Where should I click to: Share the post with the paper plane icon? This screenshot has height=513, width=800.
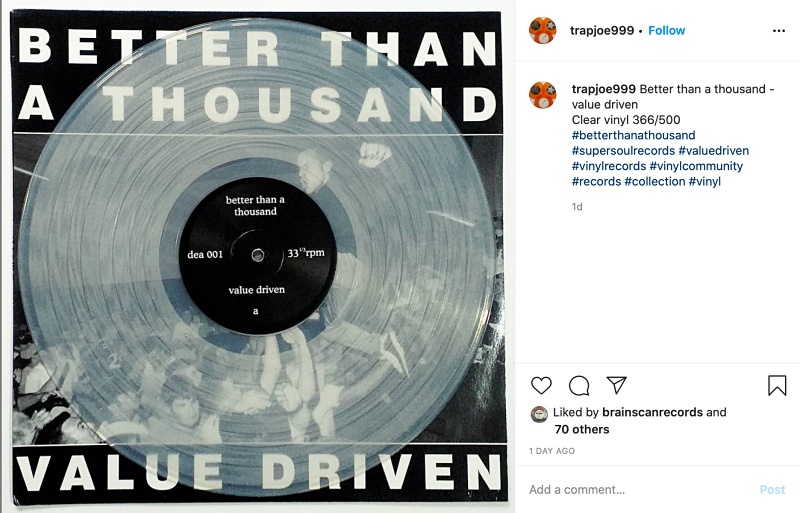(616, 385)
